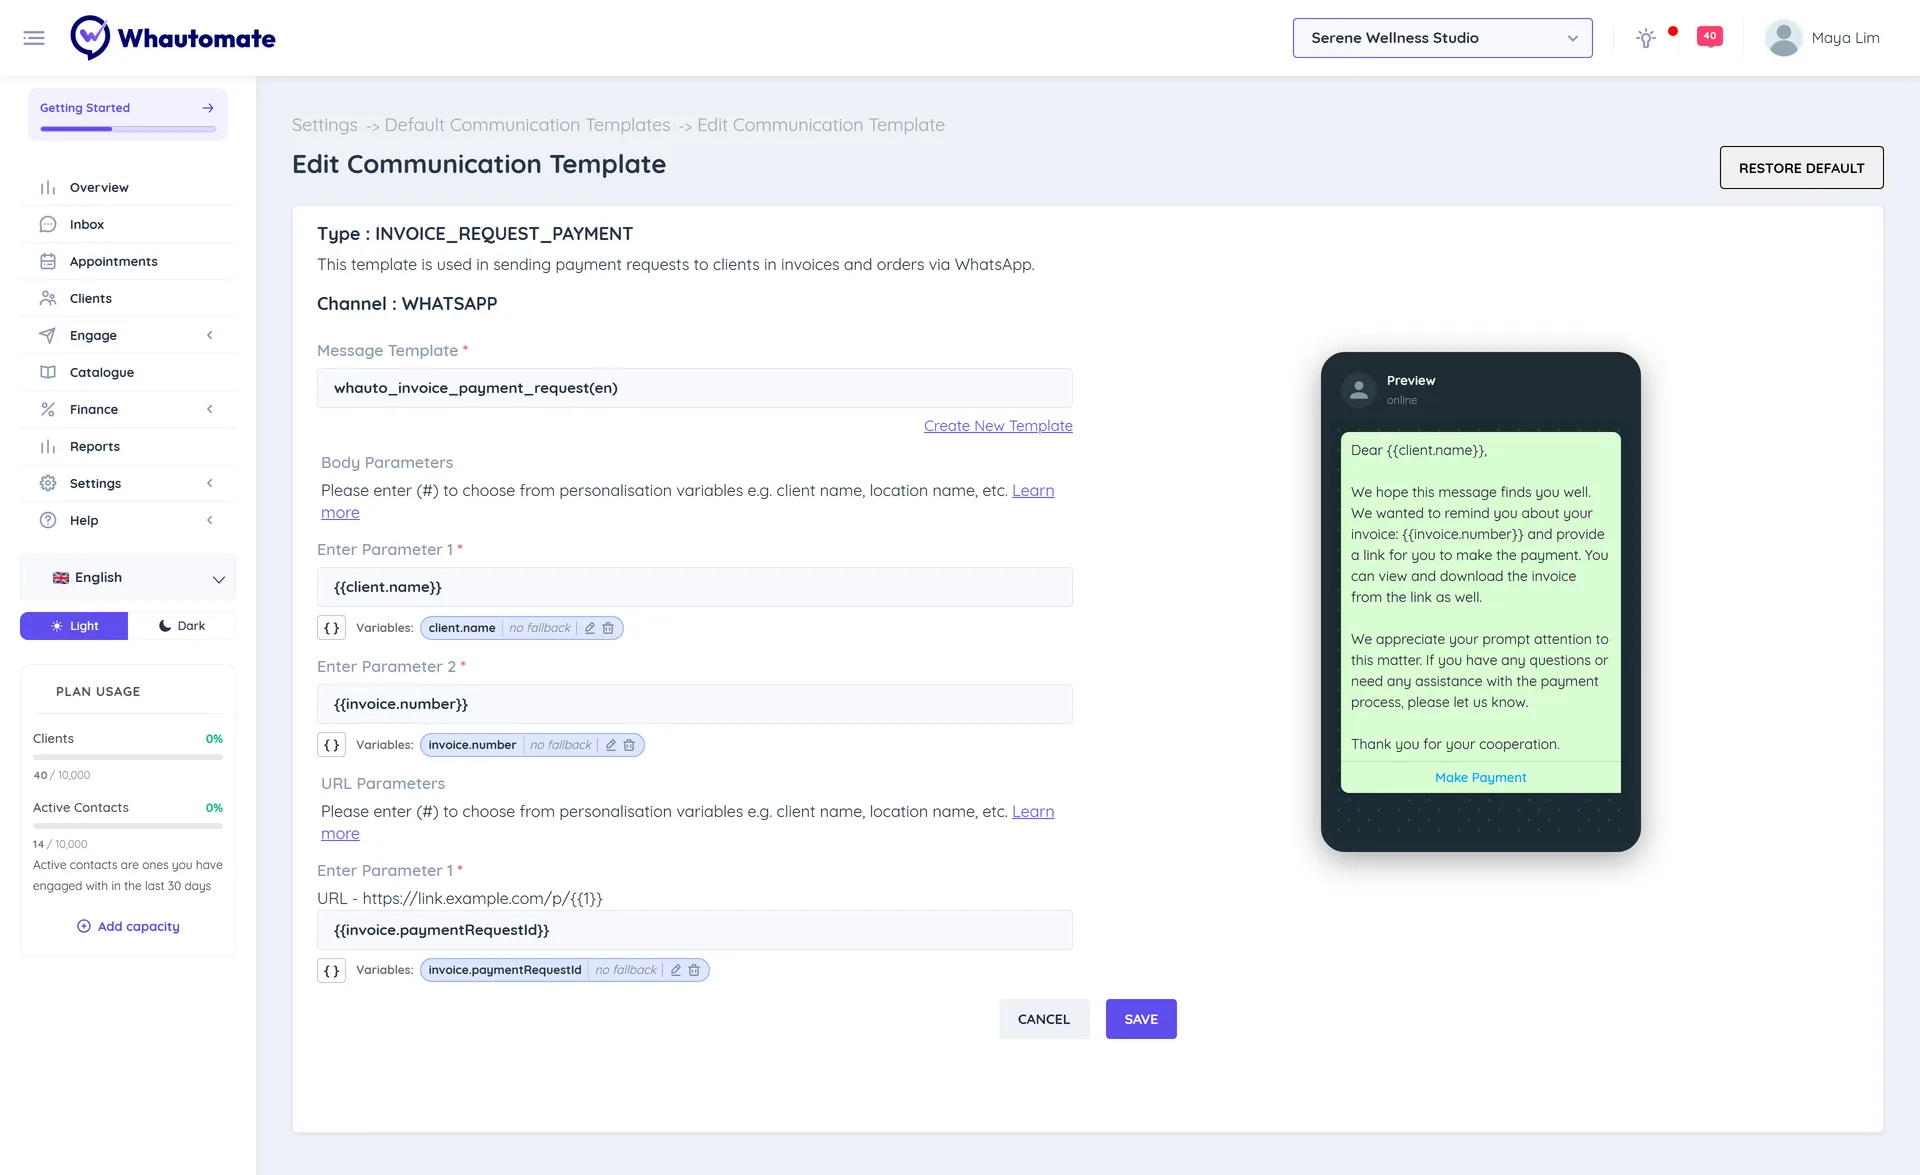Insert variable braces for body Parameter 2

(x=332, y=745)
